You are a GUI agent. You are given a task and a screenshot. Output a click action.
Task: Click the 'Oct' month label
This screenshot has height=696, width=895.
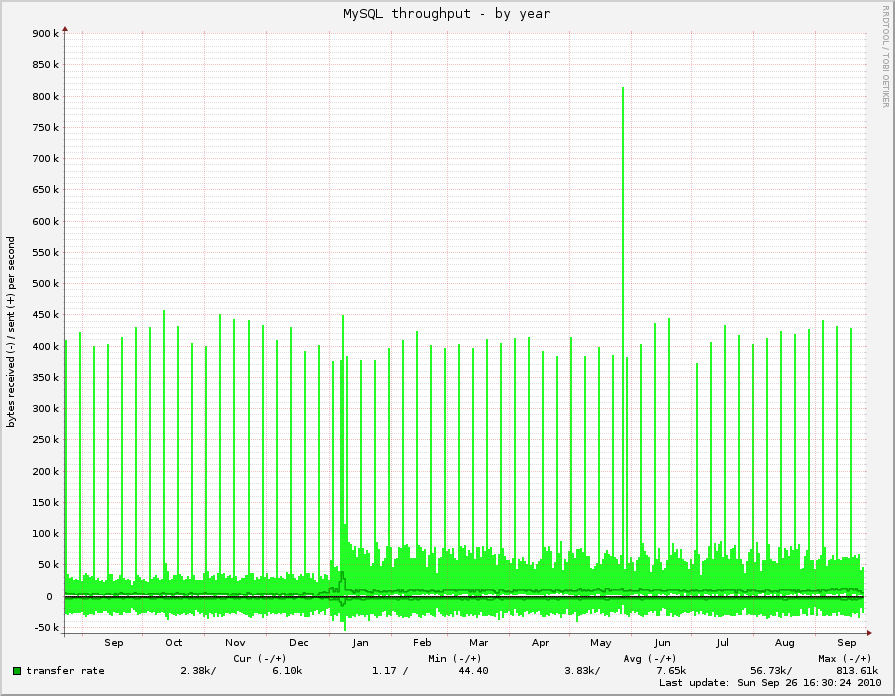[174, 643]
